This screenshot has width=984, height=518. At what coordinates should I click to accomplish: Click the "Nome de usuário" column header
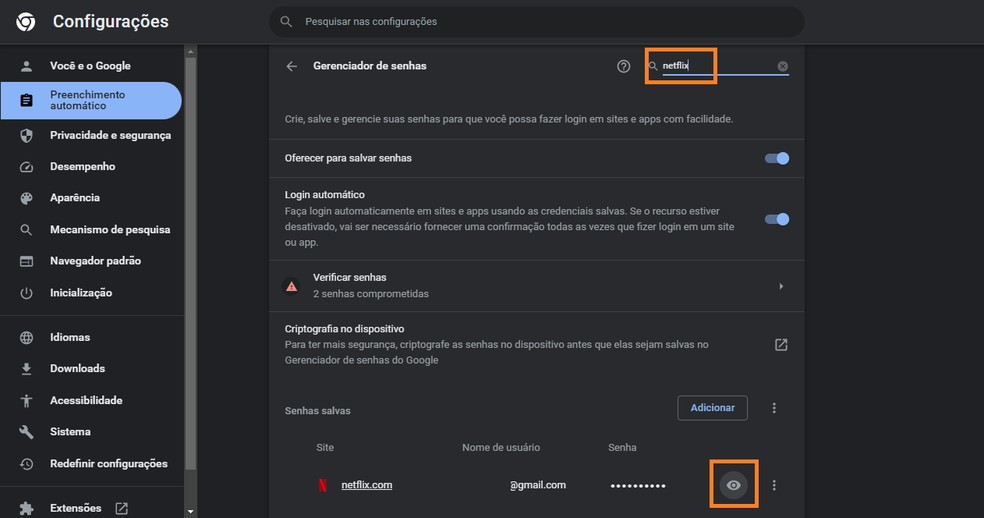(501, 448)
